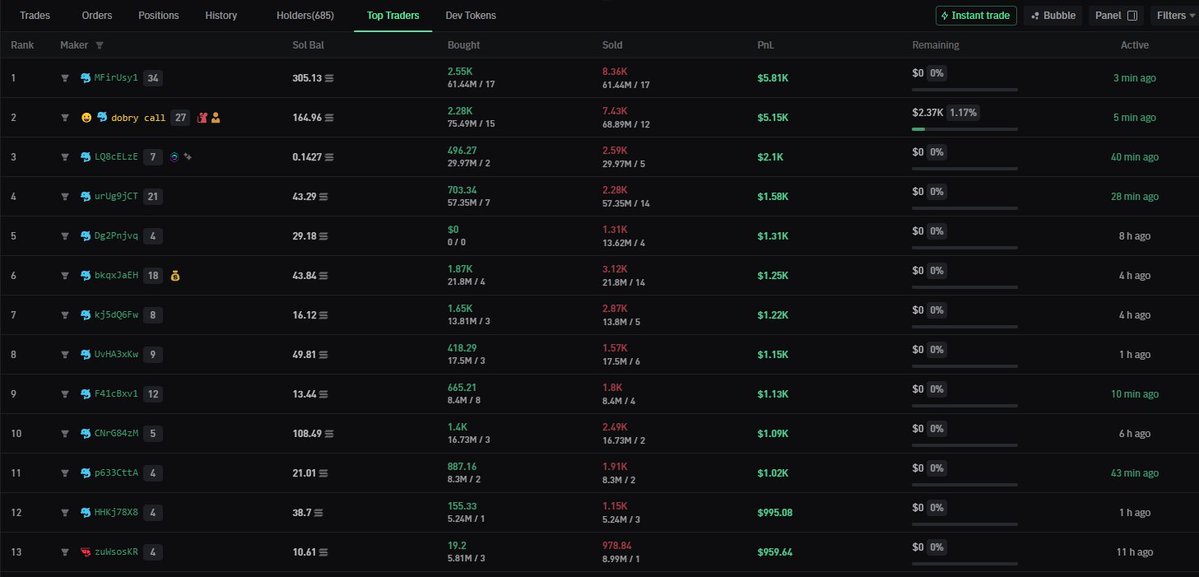Image resolution: width=1199 pixels, height=577 pixels.
Task: Click the filter funnel in kj5dQ6Fw row
Action: click(65, 315)
